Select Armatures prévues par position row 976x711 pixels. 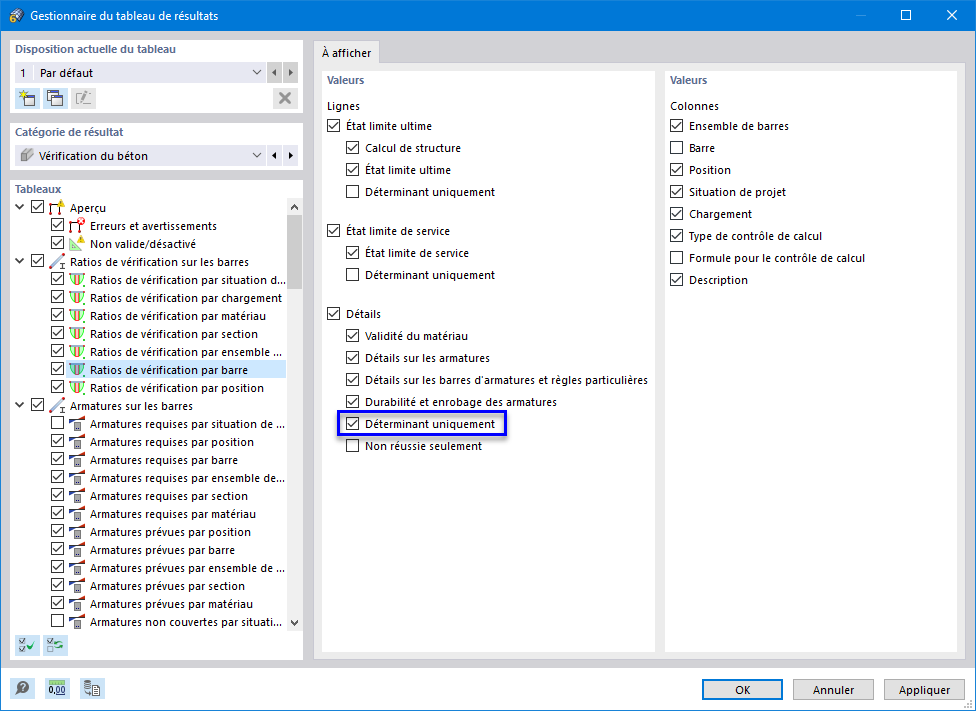[171, 532]
